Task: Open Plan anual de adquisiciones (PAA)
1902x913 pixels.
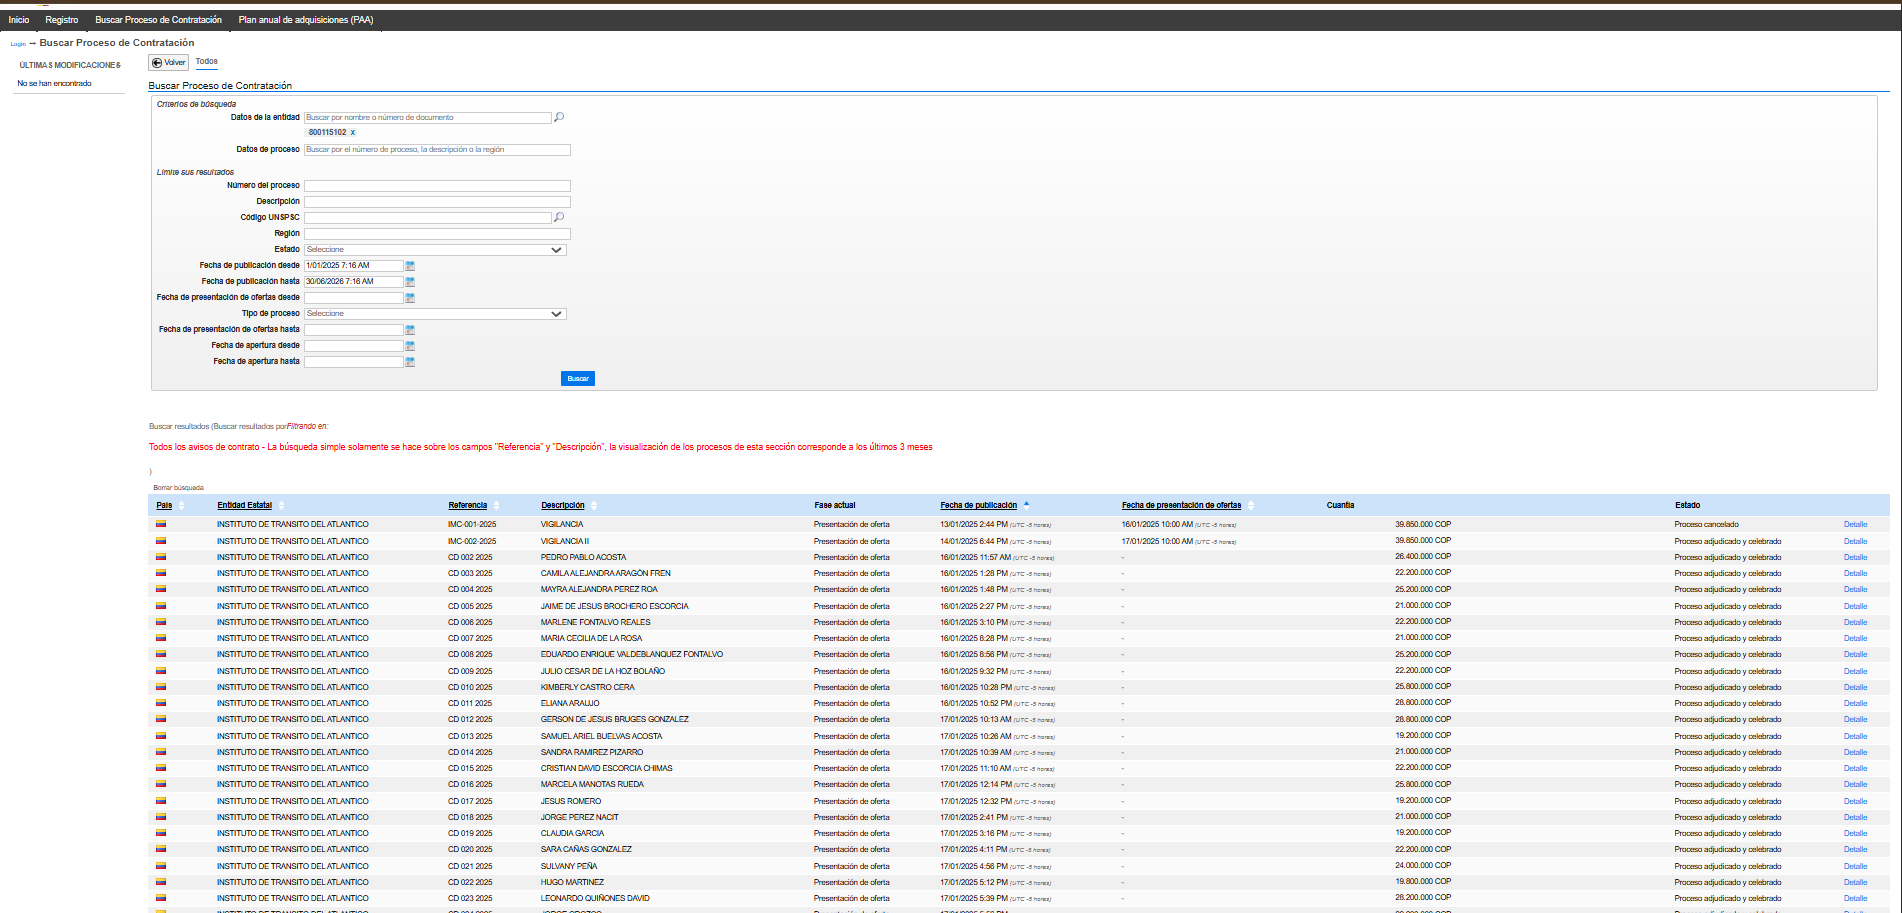Action: click(306, 19)
